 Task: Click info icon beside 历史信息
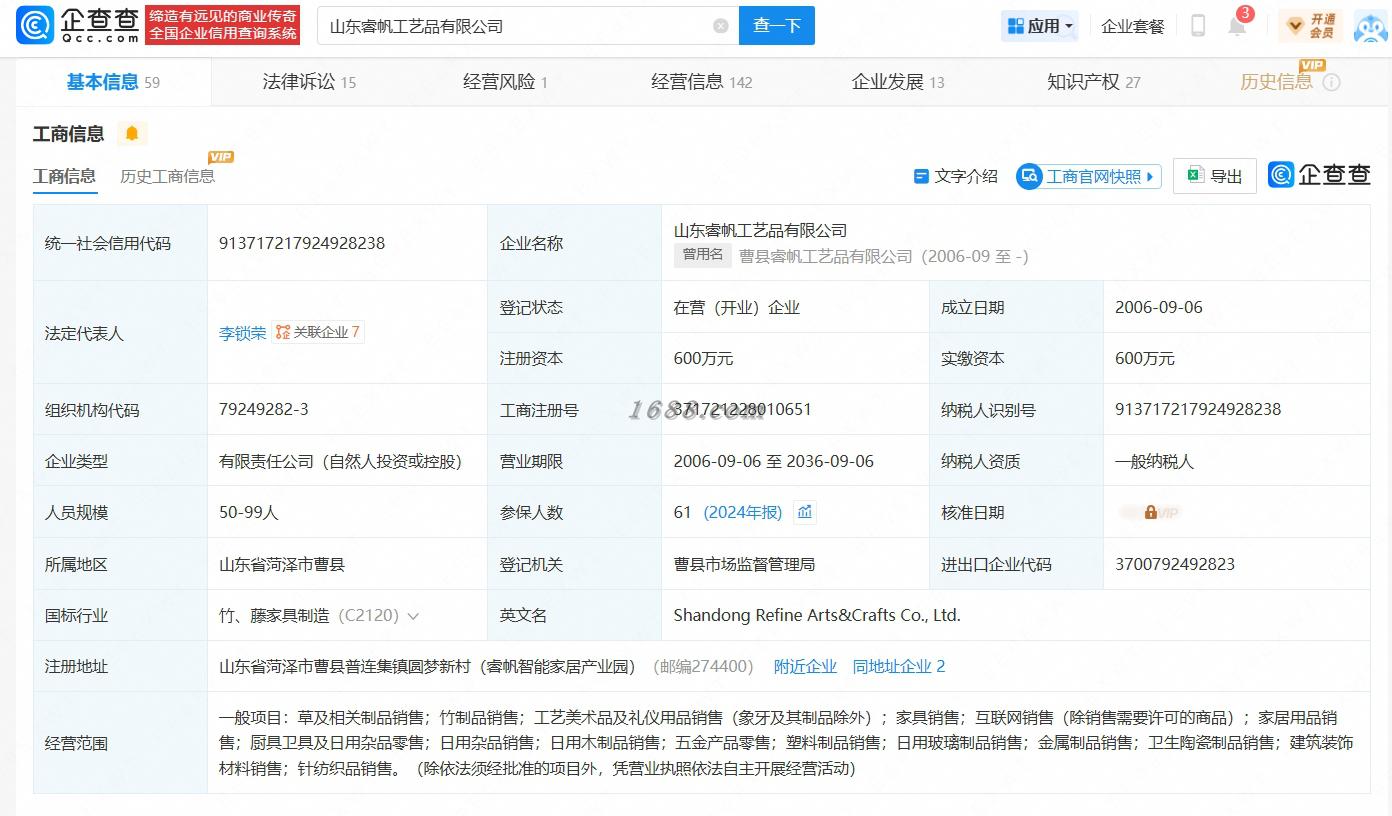1331,83
